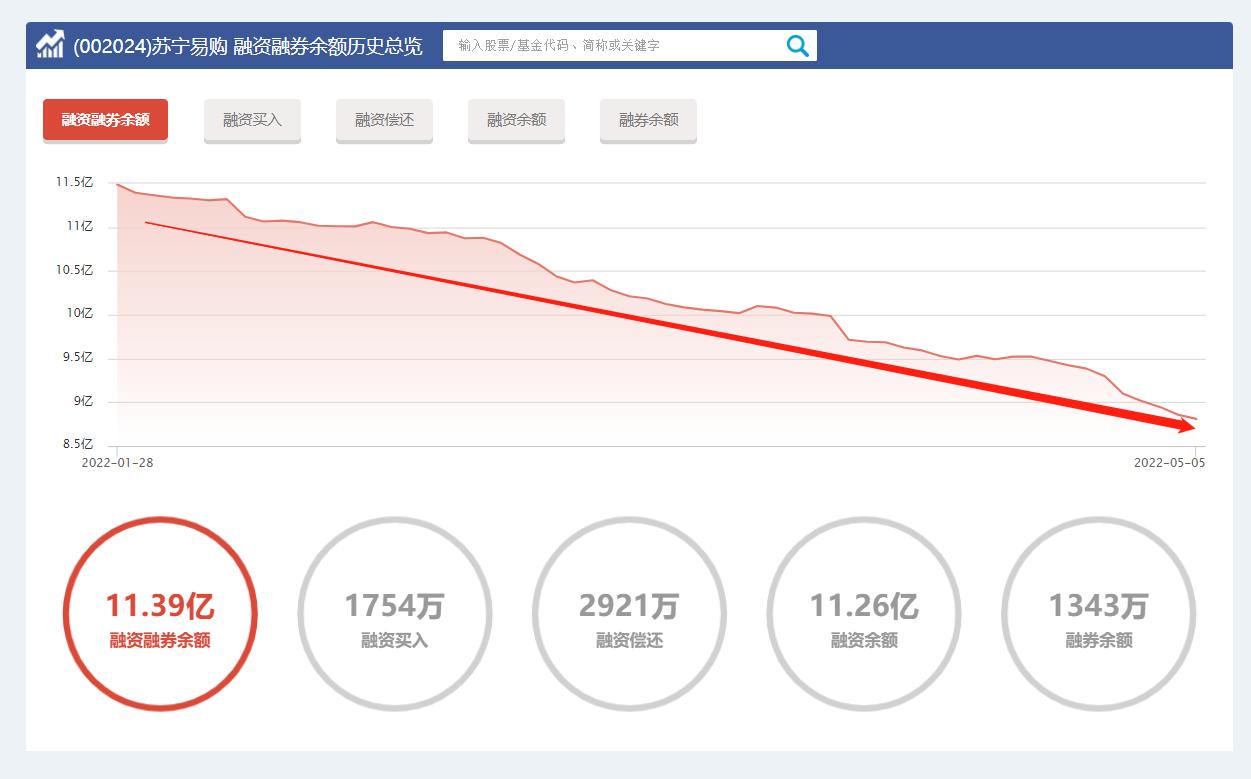
Task: Select the red 融资融券余额 circle showing 11.39亿
Action: click(x=160, y=614)
